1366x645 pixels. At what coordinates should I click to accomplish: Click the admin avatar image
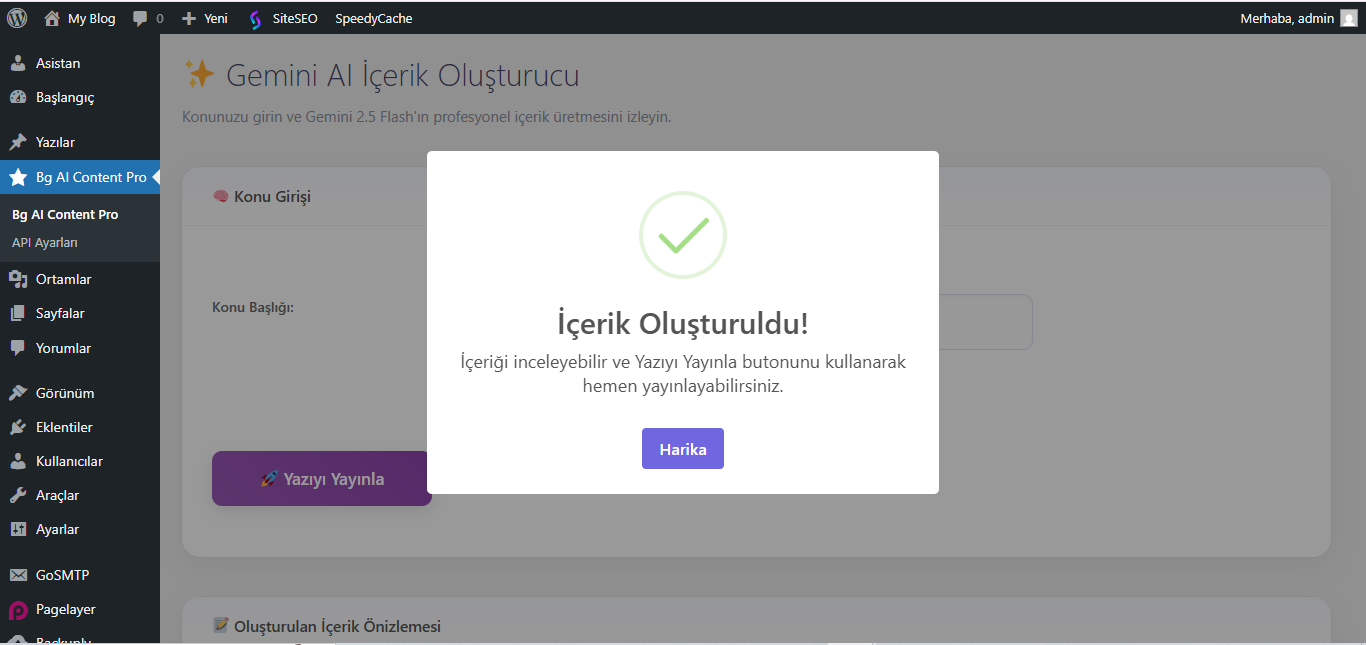(x=1349, y=18)
